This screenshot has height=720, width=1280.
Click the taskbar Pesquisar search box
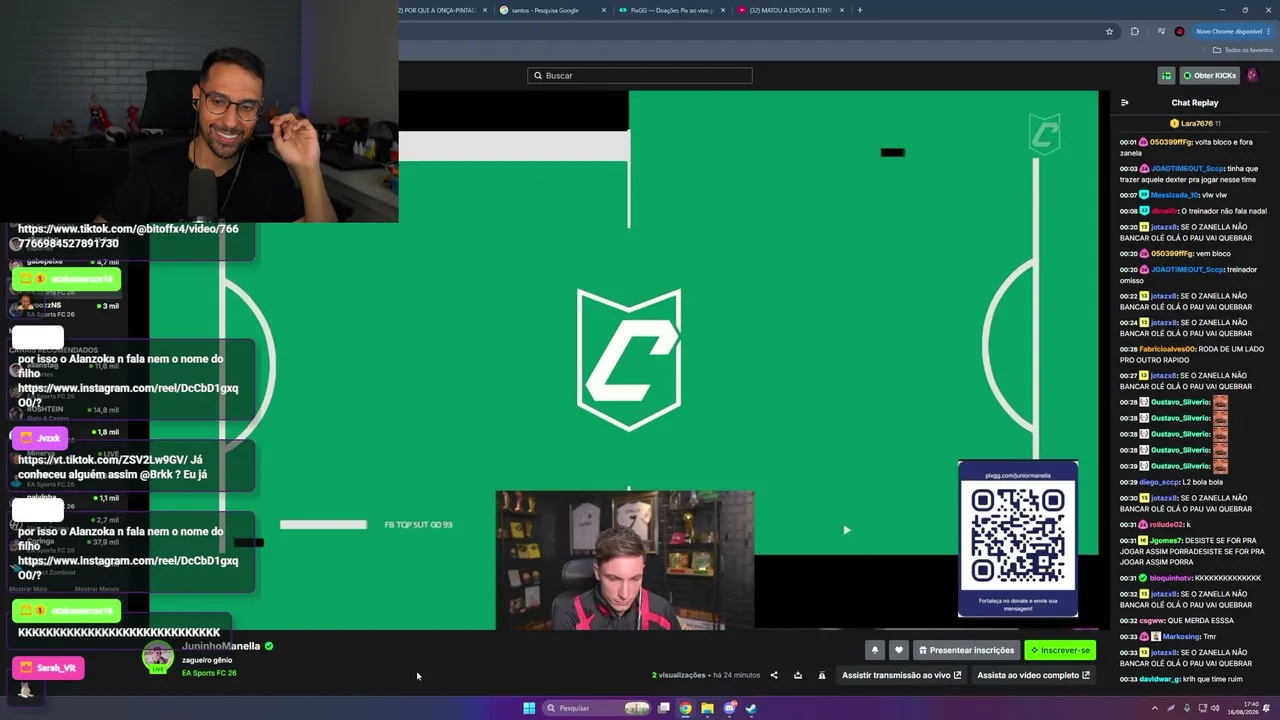pyautogui.click(x=597, y=708)
